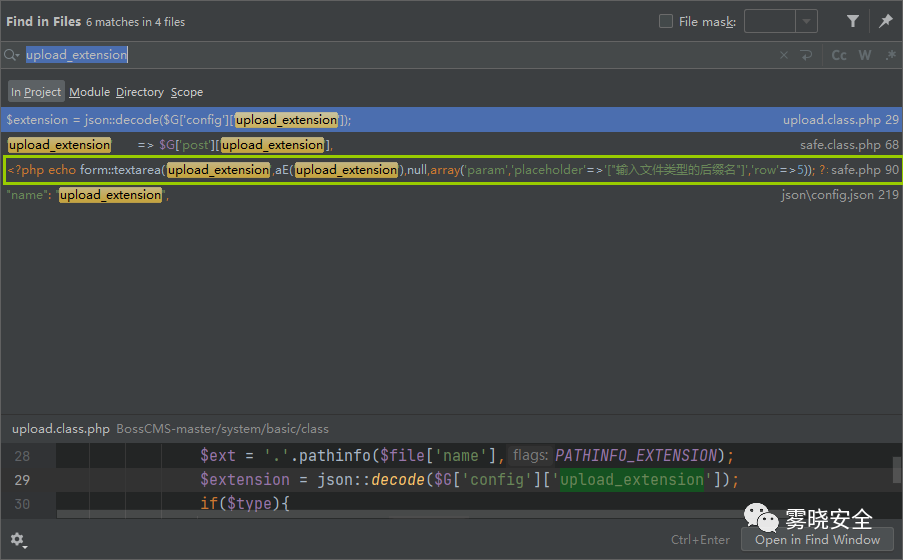
Task: Select the Directory scope tab
Action: 140,92
